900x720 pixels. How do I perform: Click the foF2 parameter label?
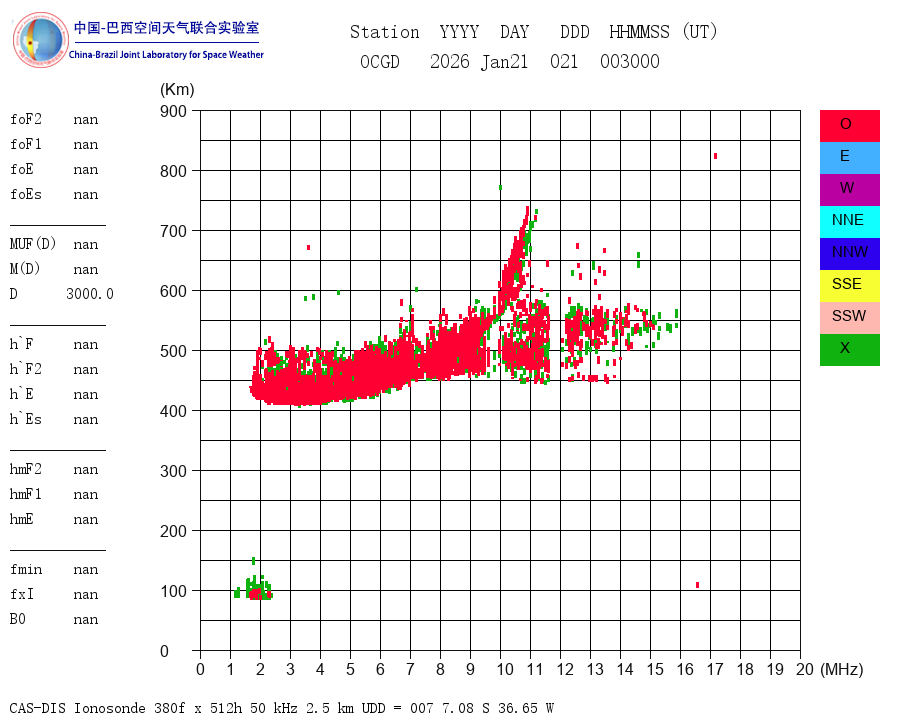click(x=26, y=119)
